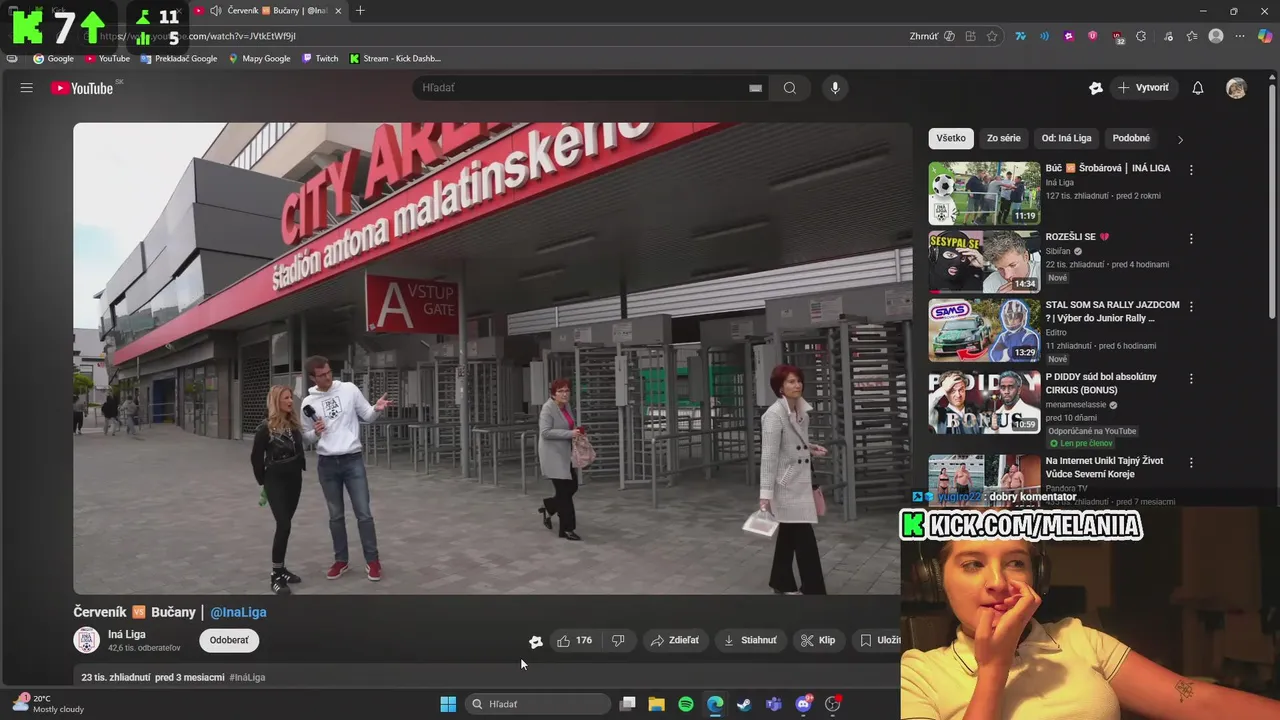Select the Všetko filter chip
Viewport: 1280px width, 720px height.
tap(951, 138)
